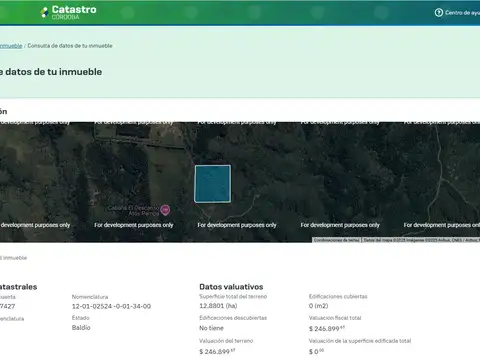
Task: Click the 'Datos valuativos' heading
Action: click(x=231, y=287)
